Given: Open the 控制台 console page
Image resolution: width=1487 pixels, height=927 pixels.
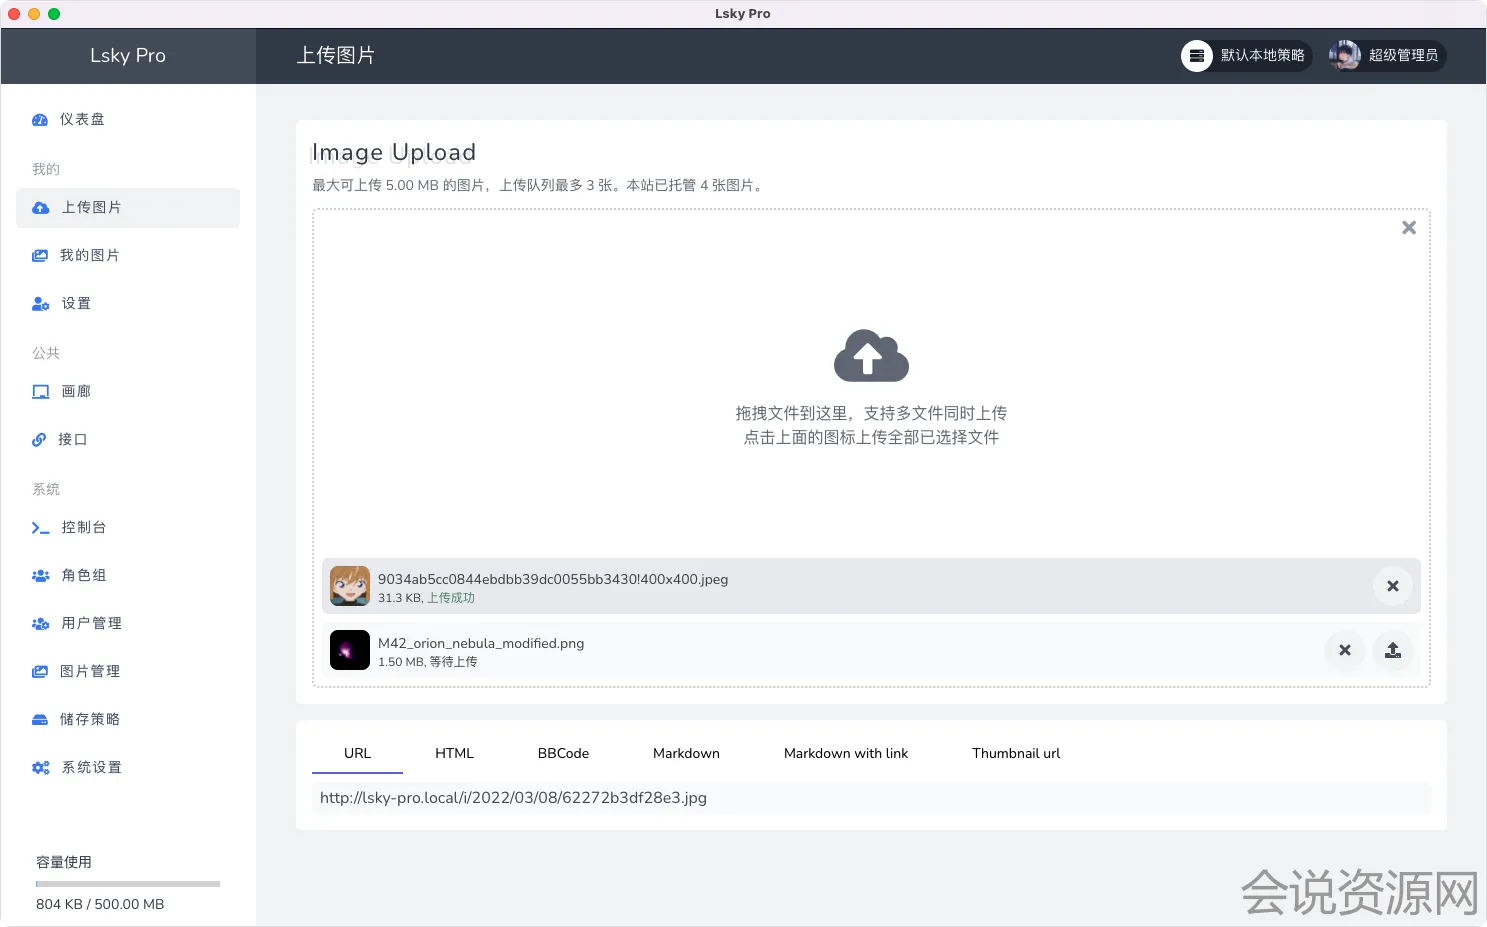Looking at the screenshot, I should pos(83,528).
